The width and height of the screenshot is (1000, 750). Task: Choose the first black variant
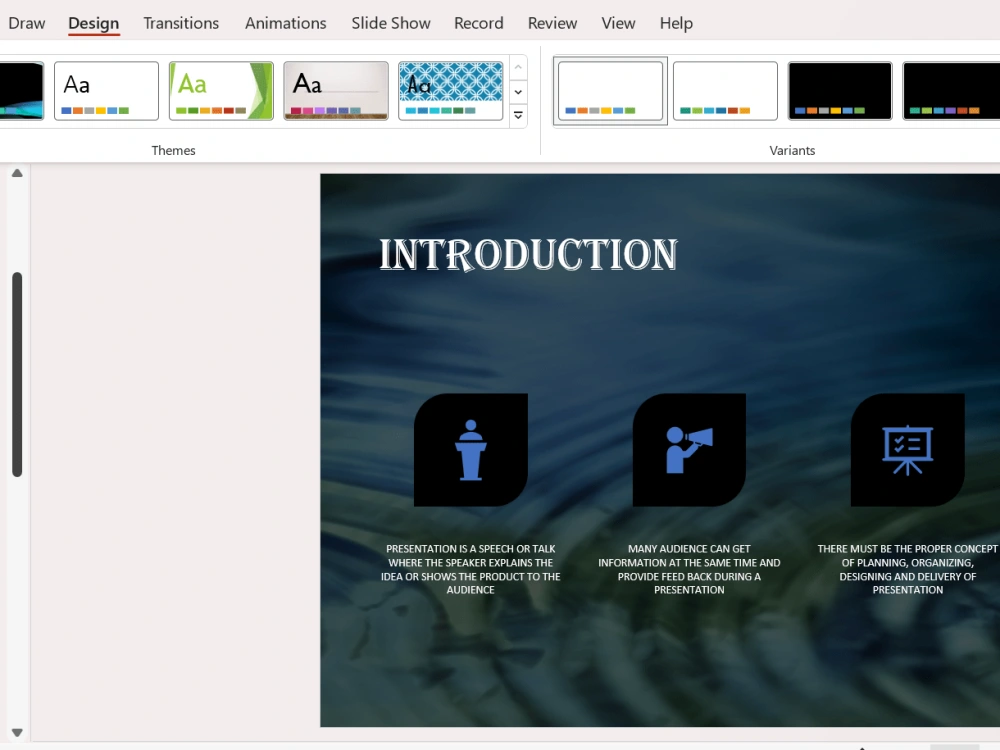coord(840,91)
